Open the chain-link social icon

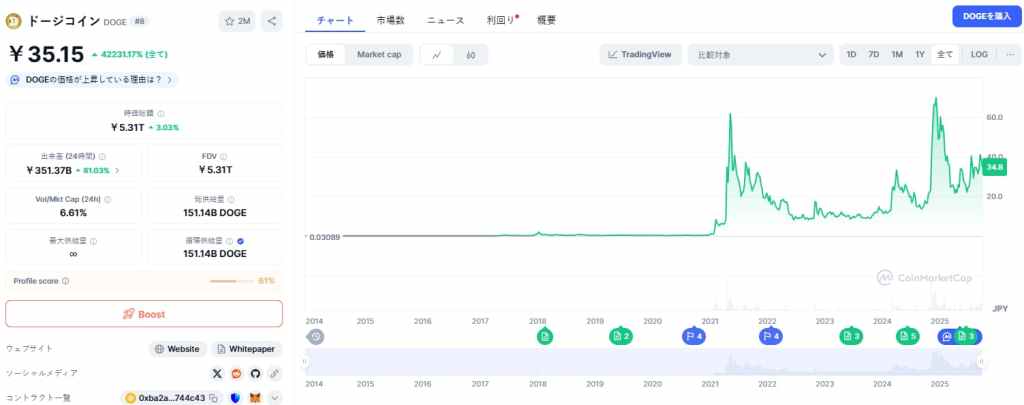[274, 374]
